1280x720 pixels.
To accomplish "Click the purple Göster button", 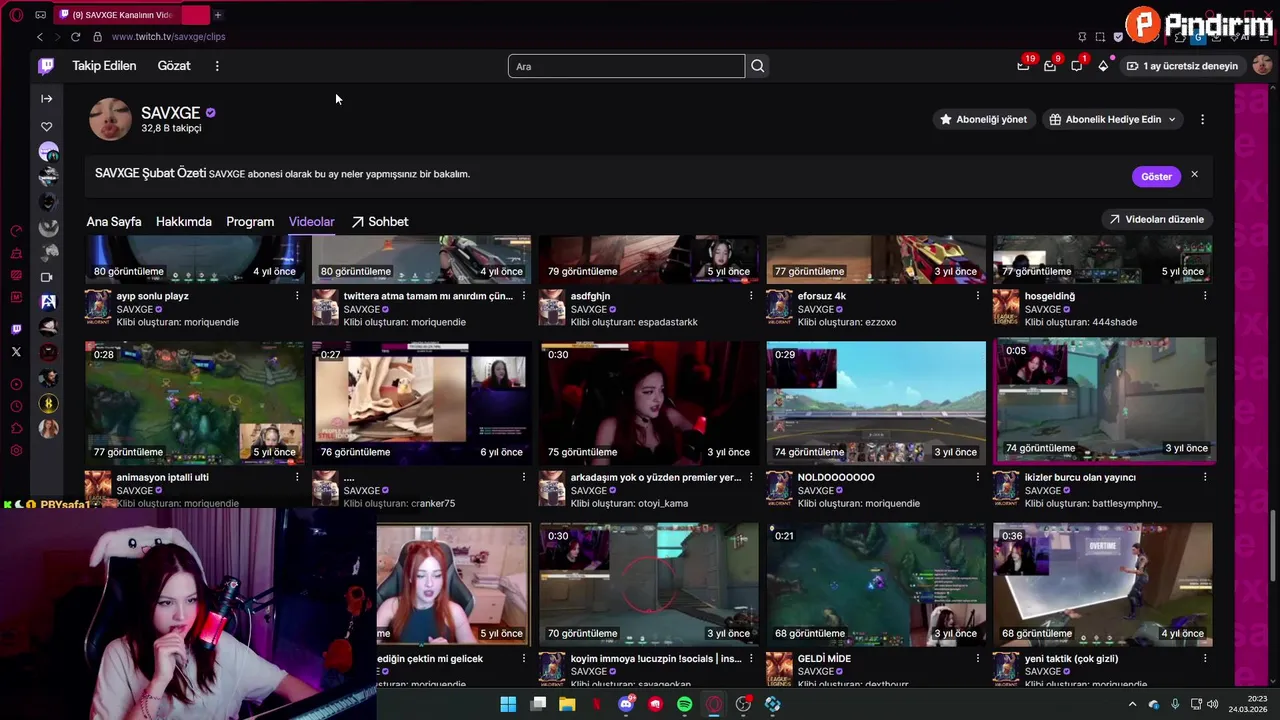I will click(1156, 176).
